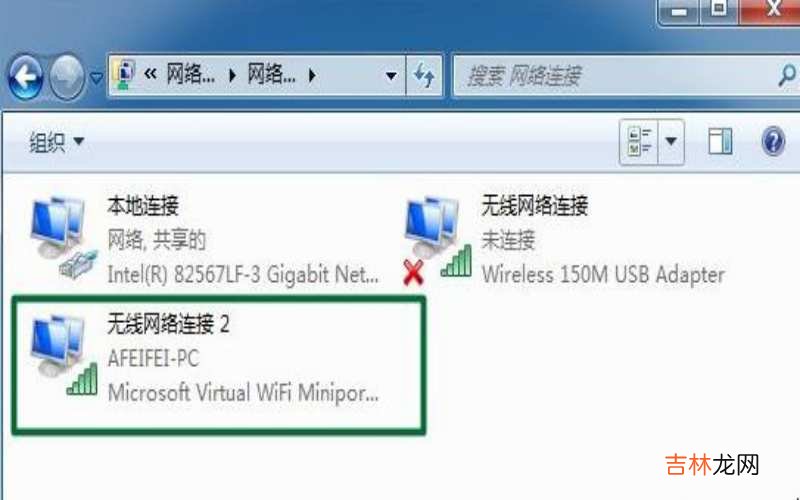This screenshot has height=500, width=800.
Task: Click the search magnifier icon
Action: pos(787,76)
